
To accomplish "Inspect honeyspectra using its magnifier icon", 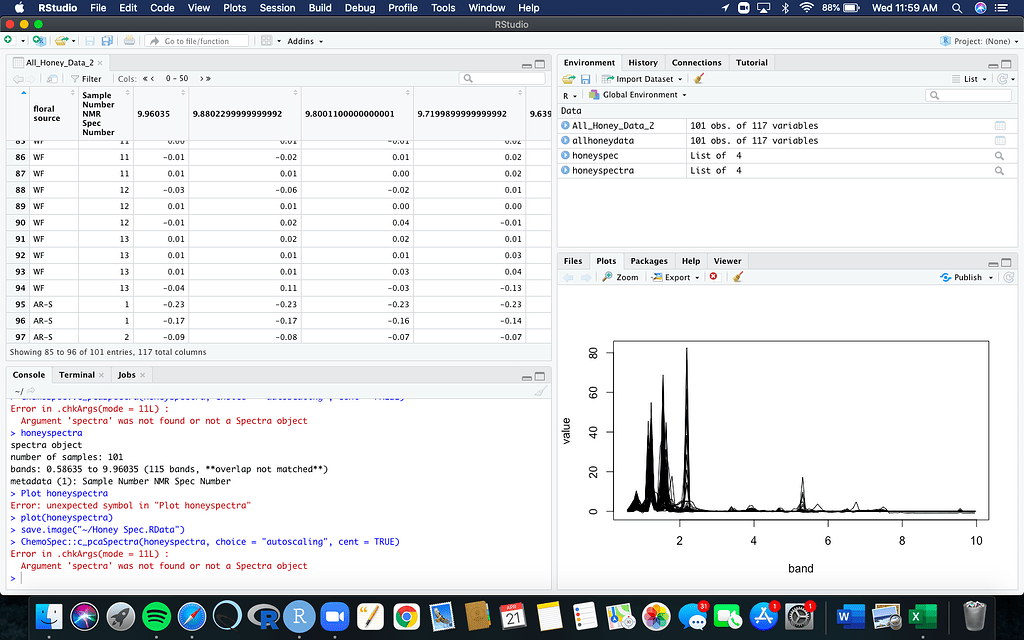I will tap(999, 170).
